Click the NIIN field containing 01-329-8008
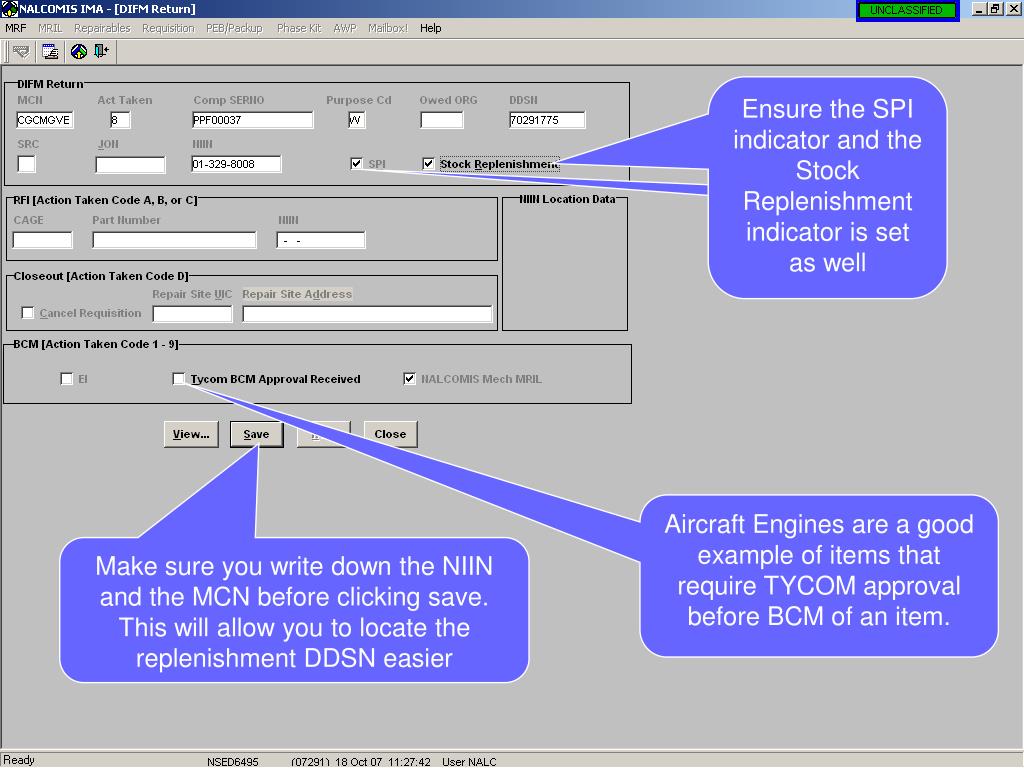The image size is (1024, 768). click(236, 164)
